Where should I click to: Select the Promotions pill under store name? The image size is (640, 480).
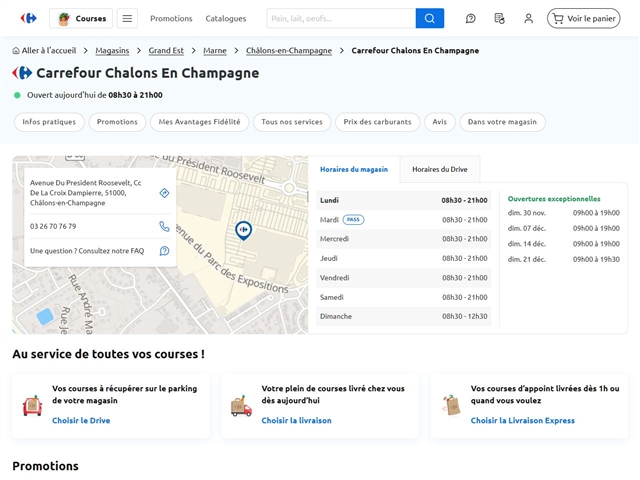[117, 122]
